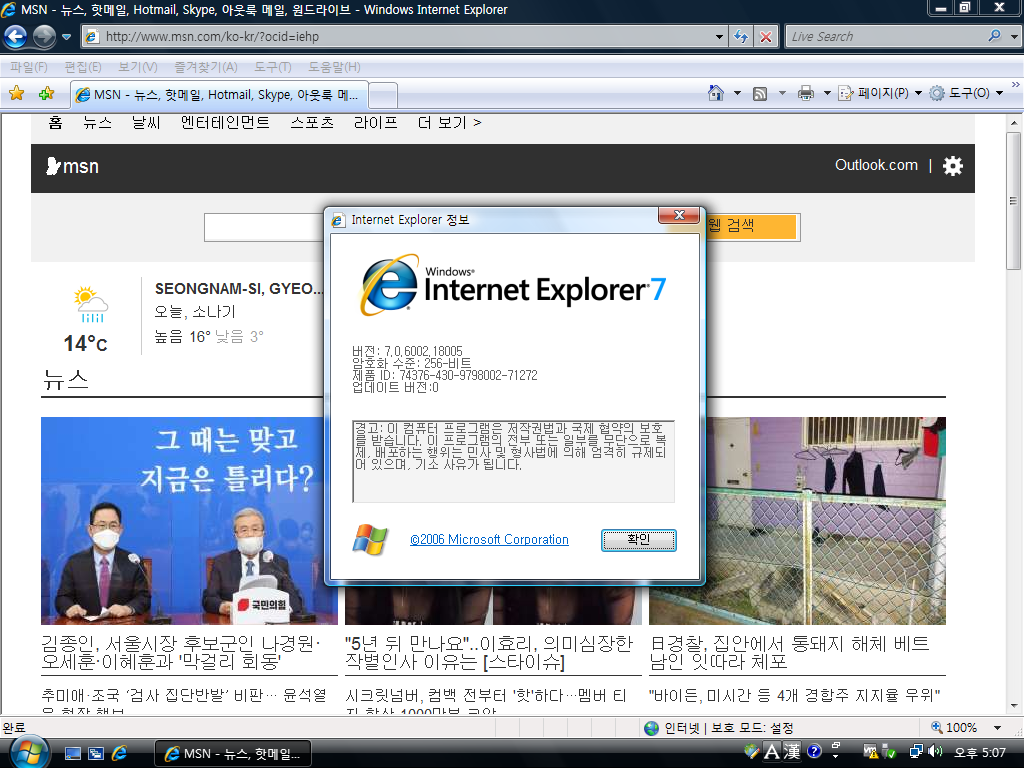Open the 김종인 서울시장 후보군 headline
Image resolution: width=1024 pixels, height=768 pixels.
[181, 652]
